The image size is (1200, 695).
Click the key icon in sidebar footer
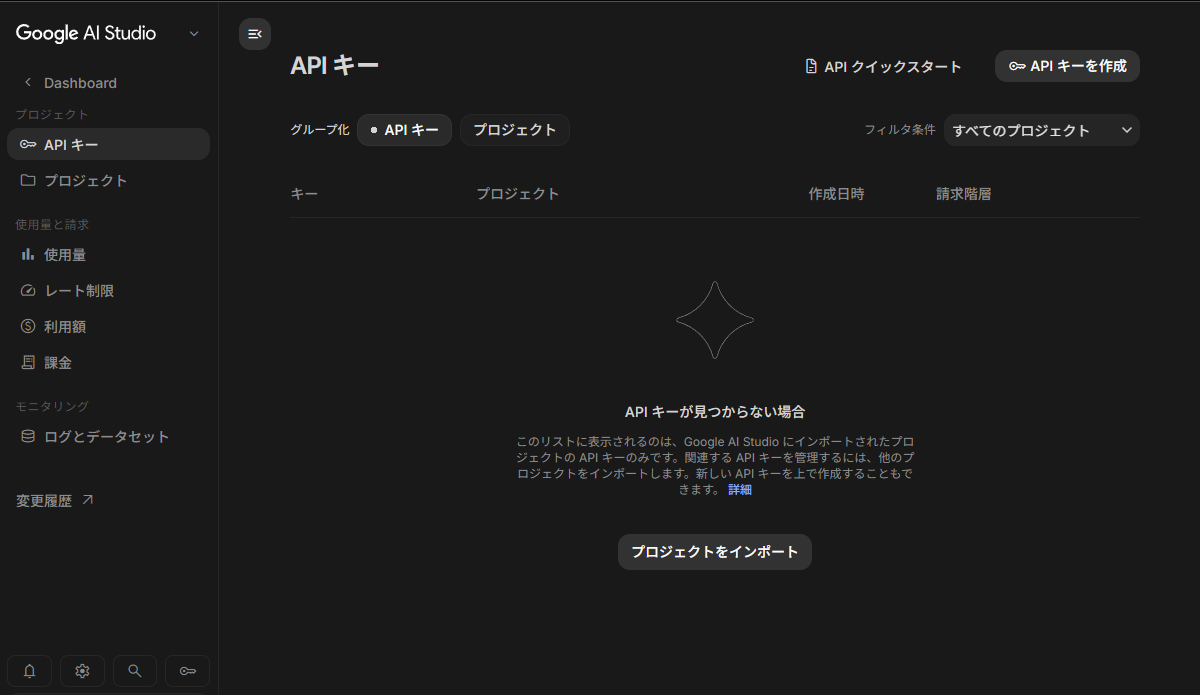click(x=187, y=671)
